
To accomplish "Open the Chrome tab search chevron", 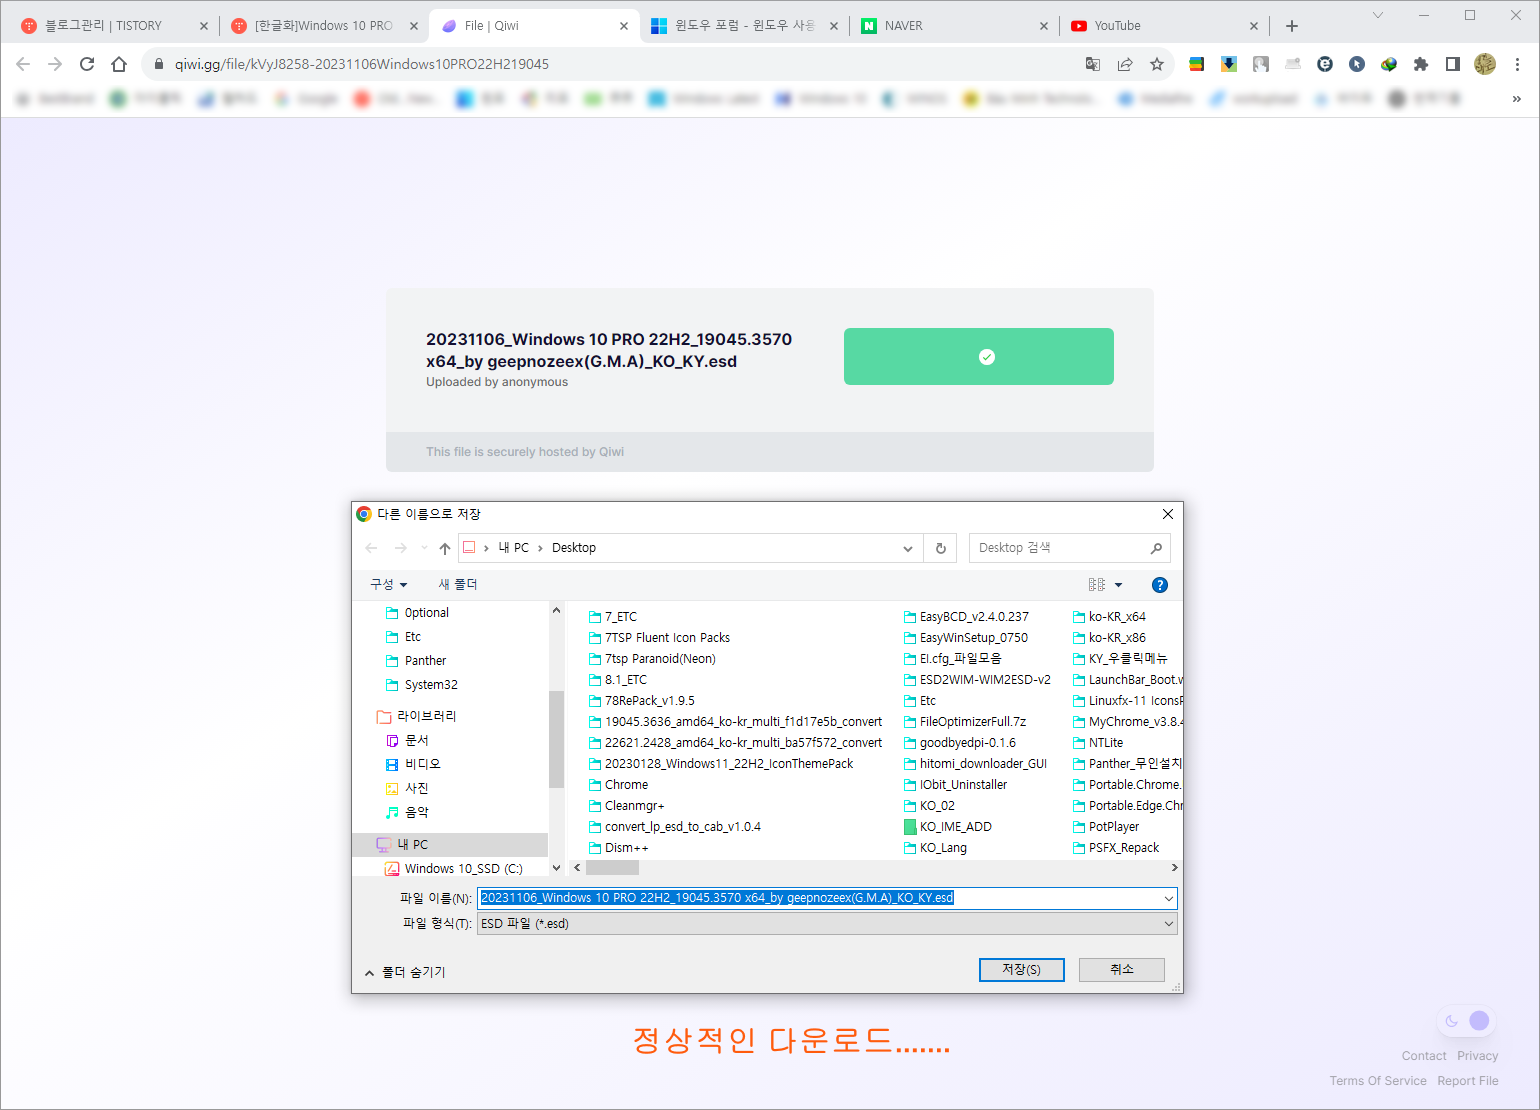I will 1378,15.
